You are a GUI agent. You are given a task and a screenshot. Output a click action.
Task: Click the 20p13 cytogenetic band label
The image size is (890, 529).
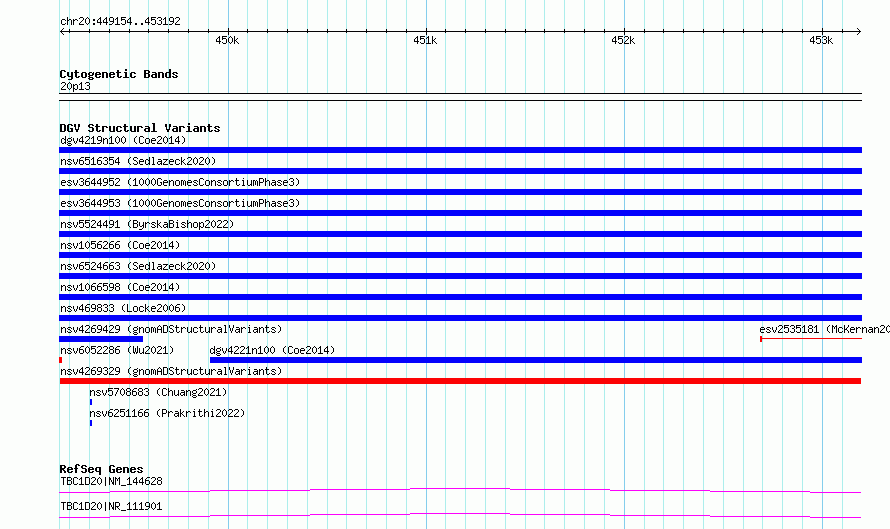[75, 86]
